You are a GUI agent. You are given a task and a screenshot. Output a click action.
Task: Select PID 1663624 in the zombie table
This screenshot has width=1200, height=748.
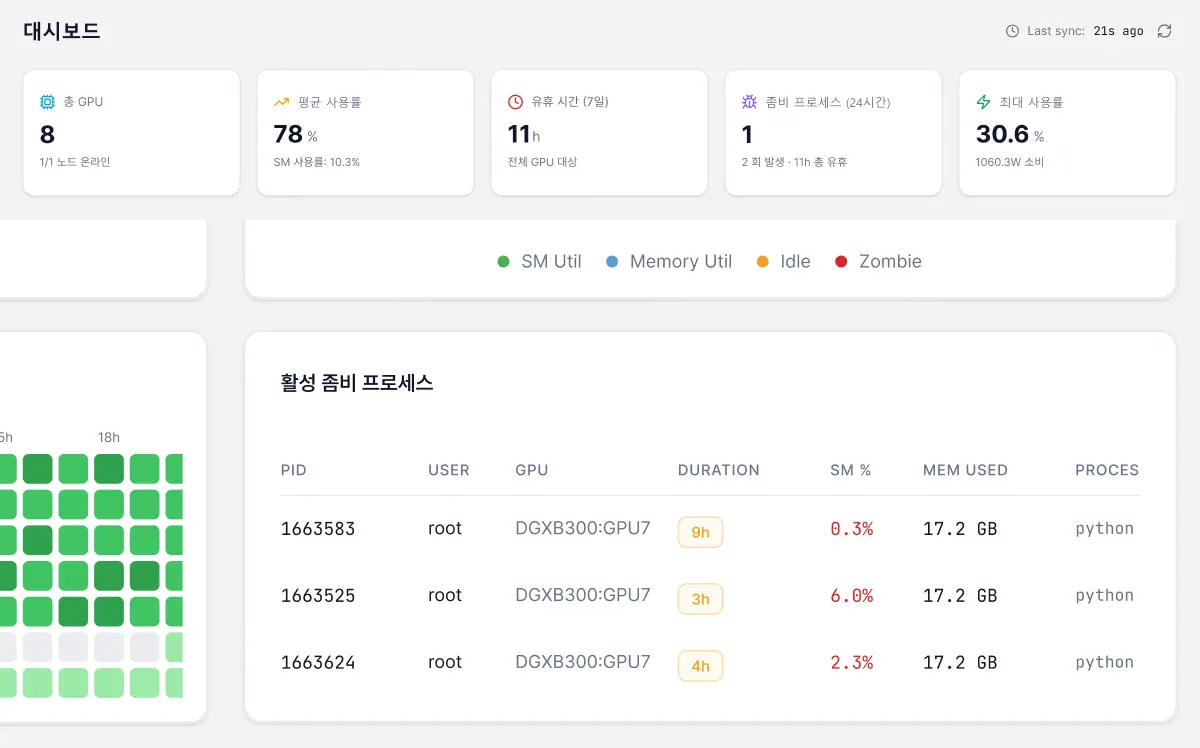tap(318, 662)
